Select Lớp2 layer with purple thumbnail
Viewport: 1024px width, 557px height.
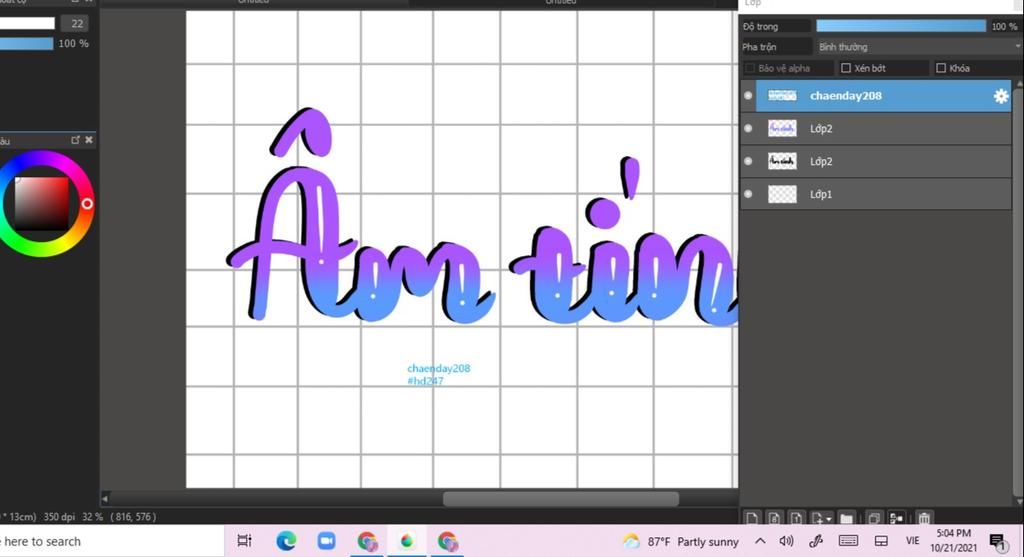click(883, 128)
